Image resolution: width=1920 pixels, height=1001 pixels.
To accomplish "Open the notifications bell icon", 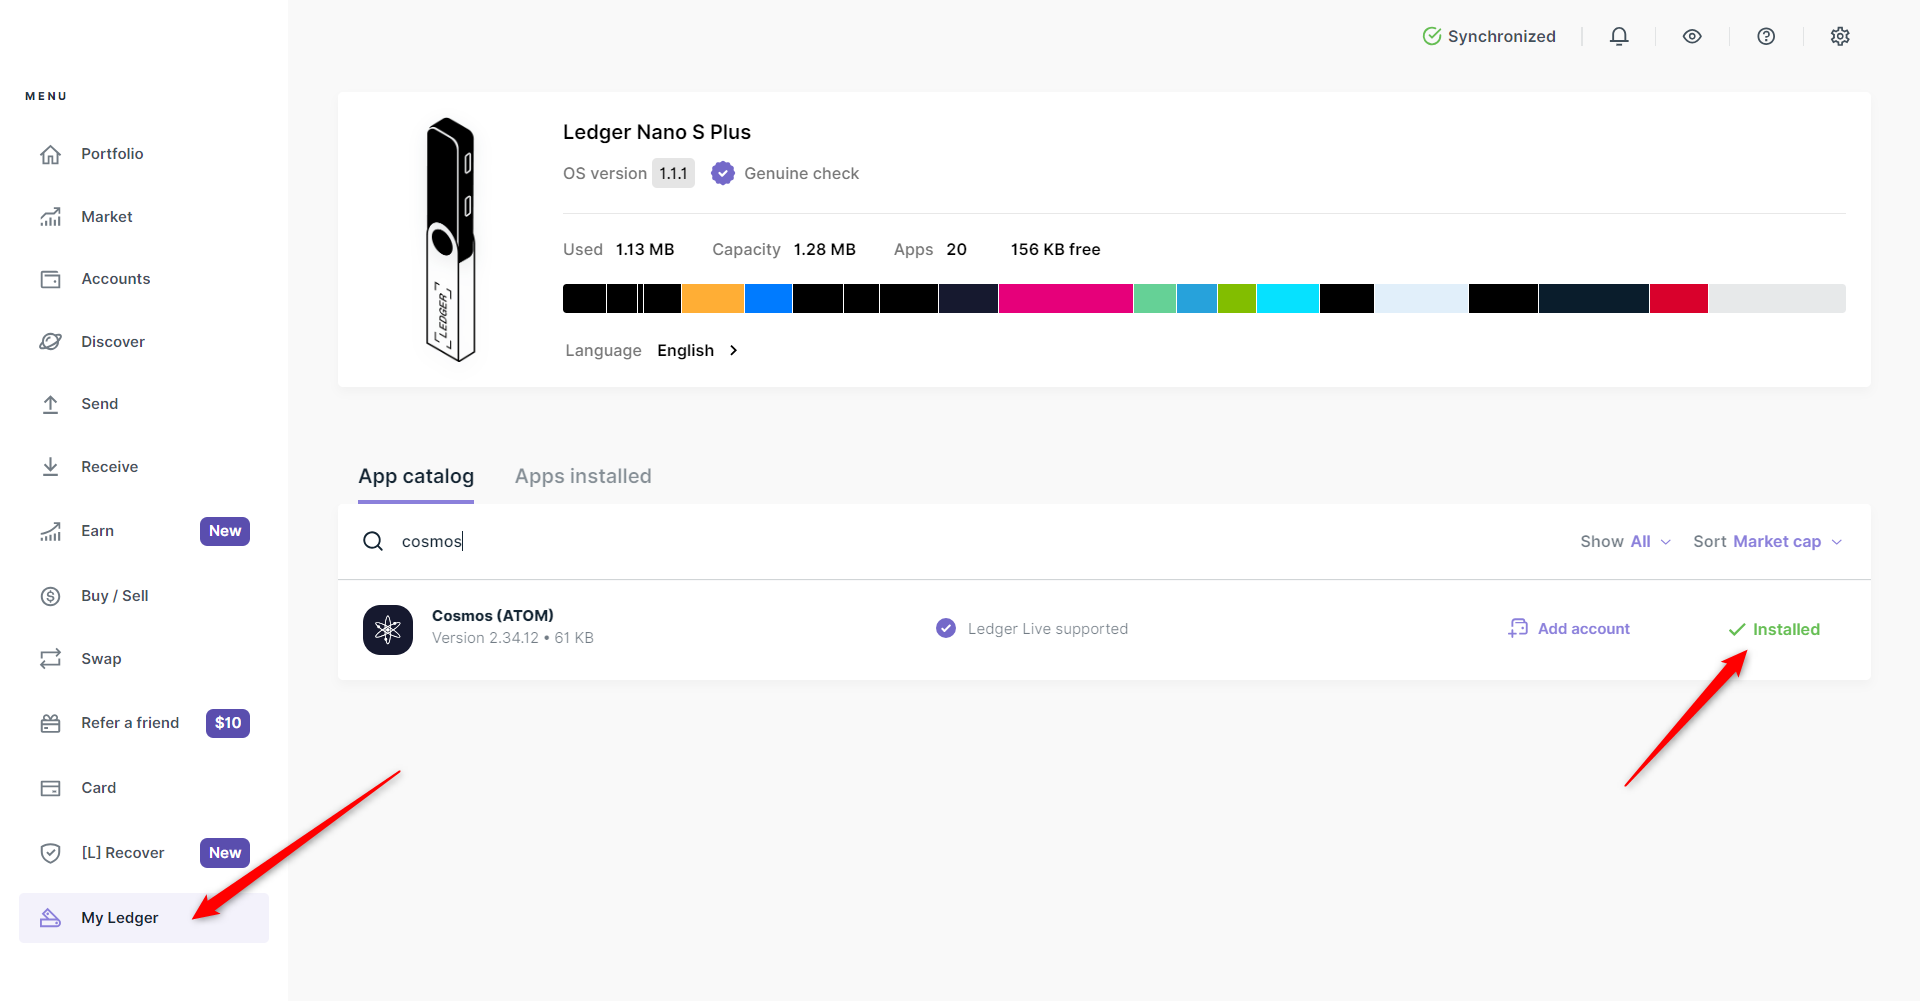I will (x=1618, y=36).
